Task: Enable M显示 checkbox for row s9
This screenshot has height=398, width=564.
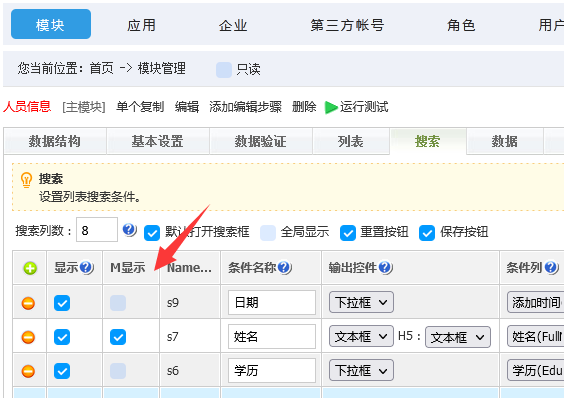Action: [x=118, y=303]
